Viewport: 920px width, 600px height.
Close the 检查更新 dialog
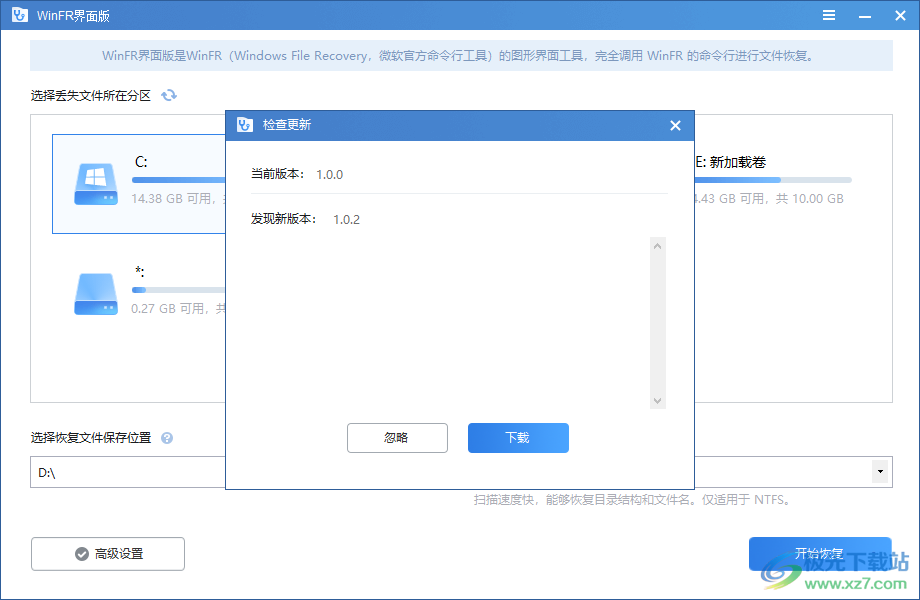tap(675, 126)
